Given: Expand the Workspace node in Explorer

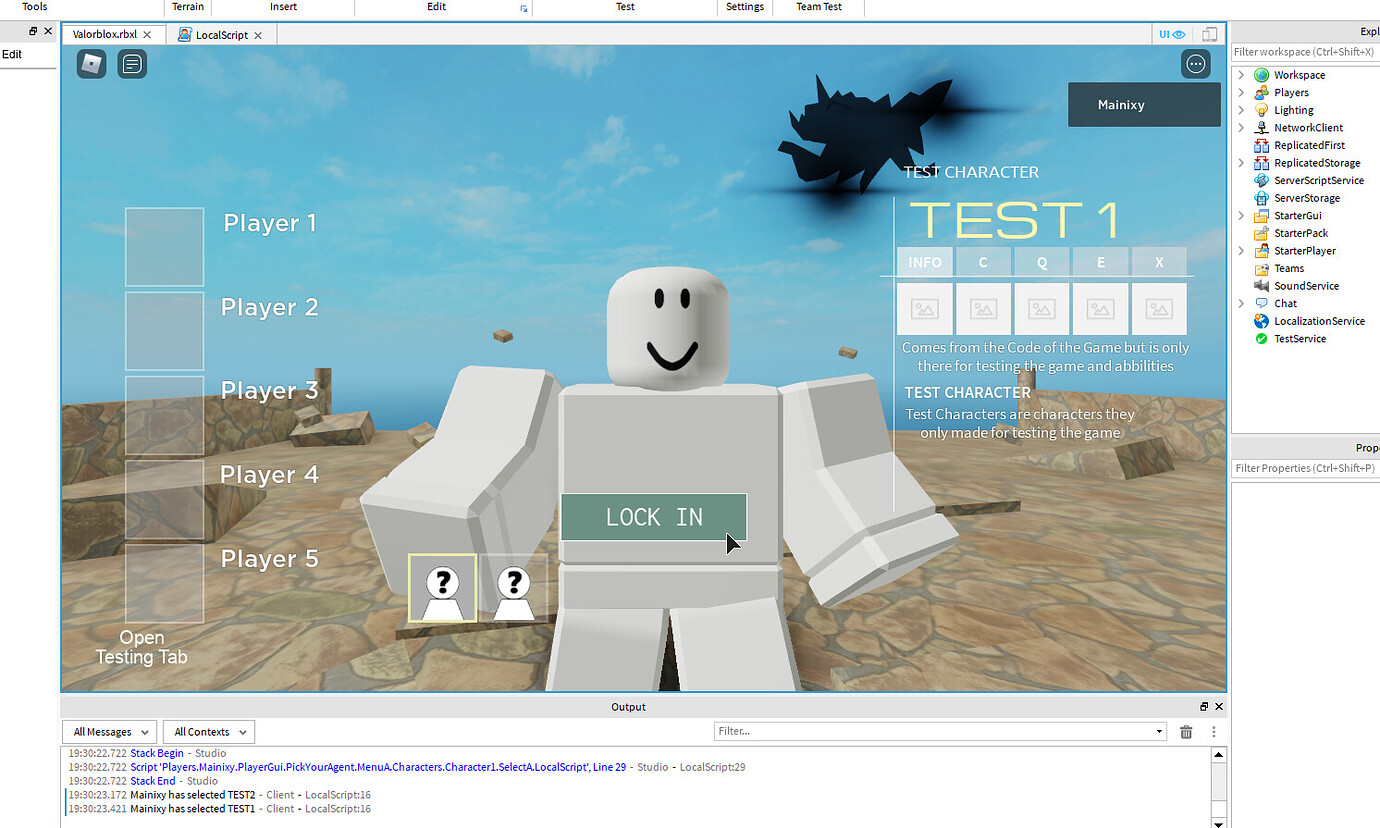Looking at the screenshot, I should tap(1240, 74).
